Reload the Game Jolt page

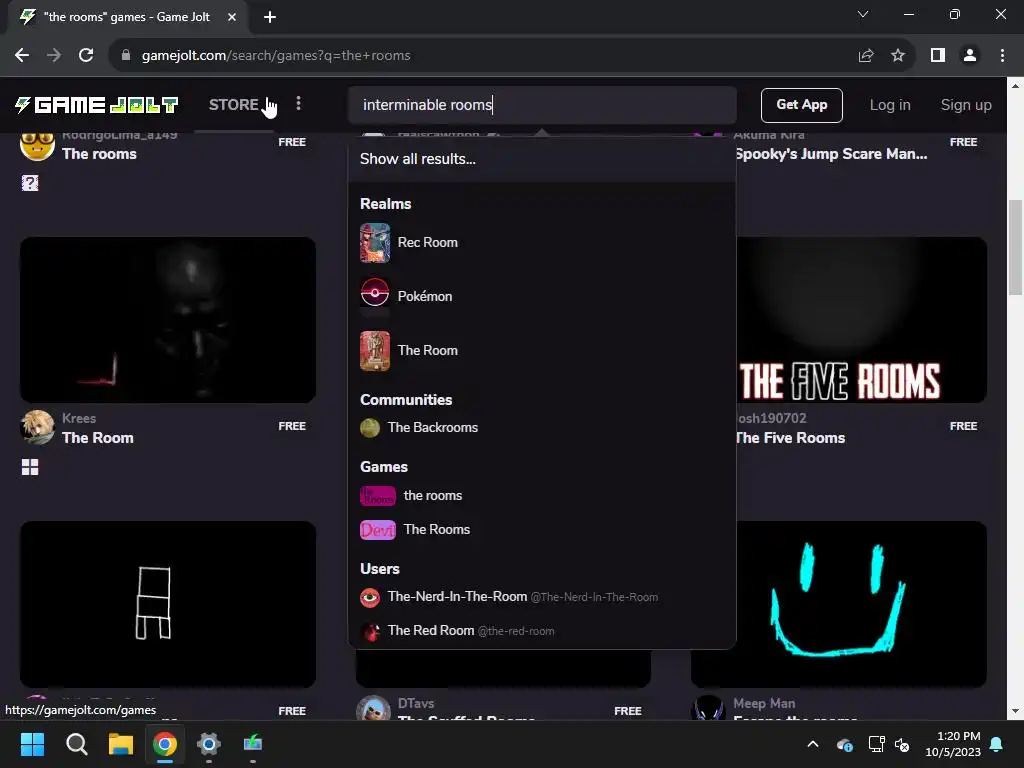pyautogui.click(x=86, y=56)
